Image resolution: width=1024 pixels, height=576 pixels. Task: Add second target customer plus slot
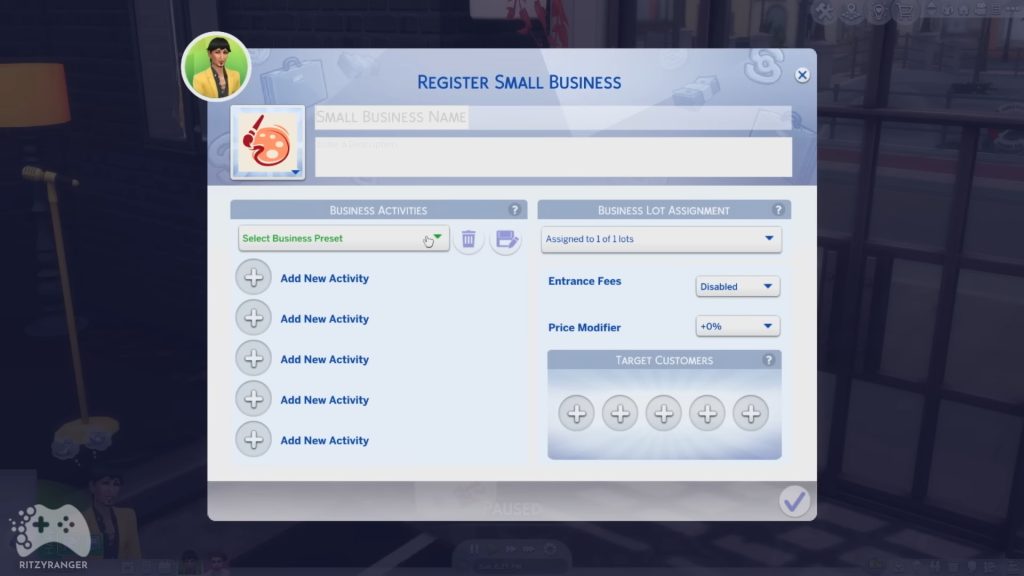pyautogui.click(x=620, y=413)
